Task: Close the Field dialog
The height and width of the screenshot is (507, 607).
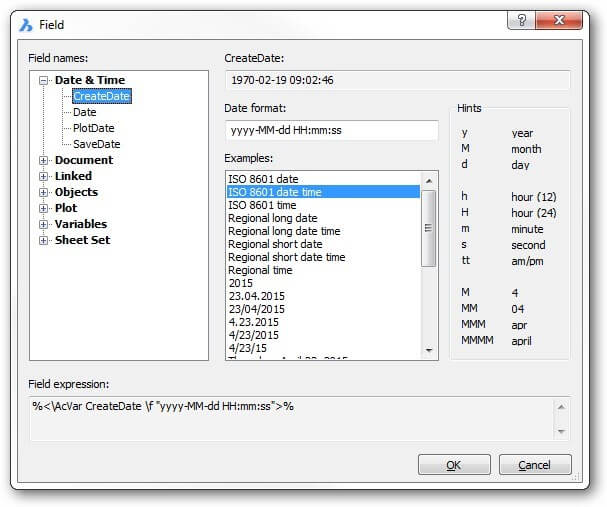Action: point(559,20)
